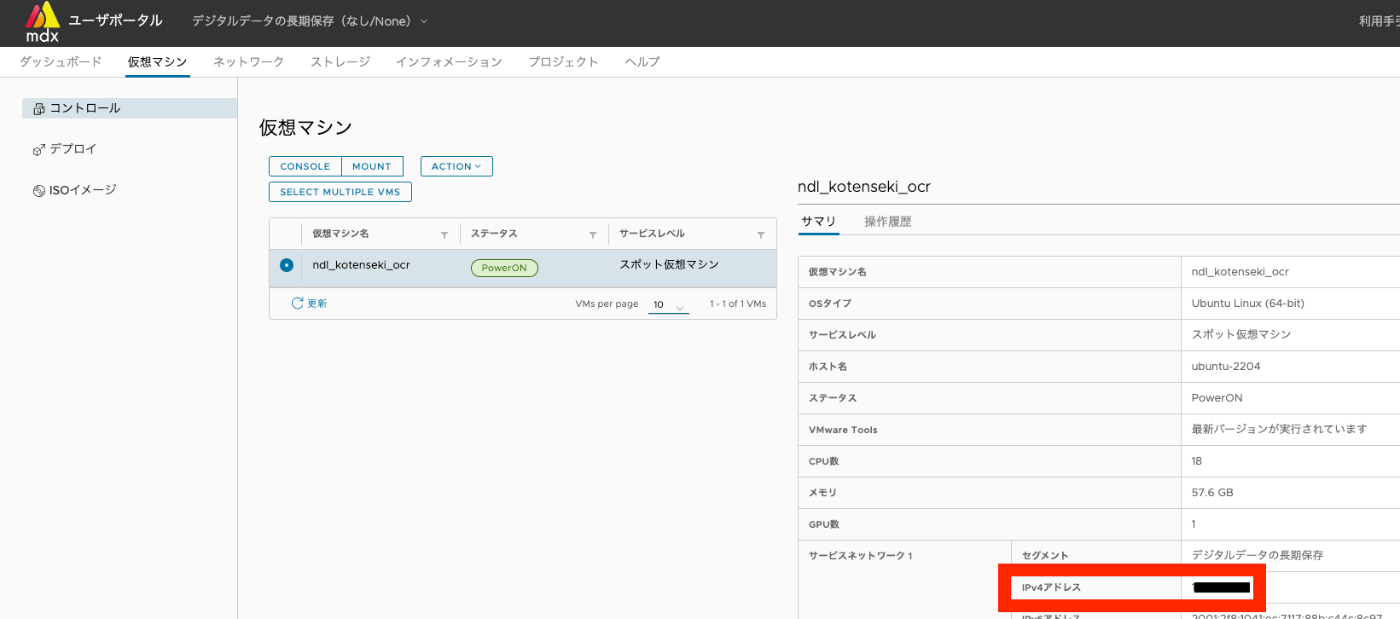Click the 利用手引 link in header

click(1379, 21)
